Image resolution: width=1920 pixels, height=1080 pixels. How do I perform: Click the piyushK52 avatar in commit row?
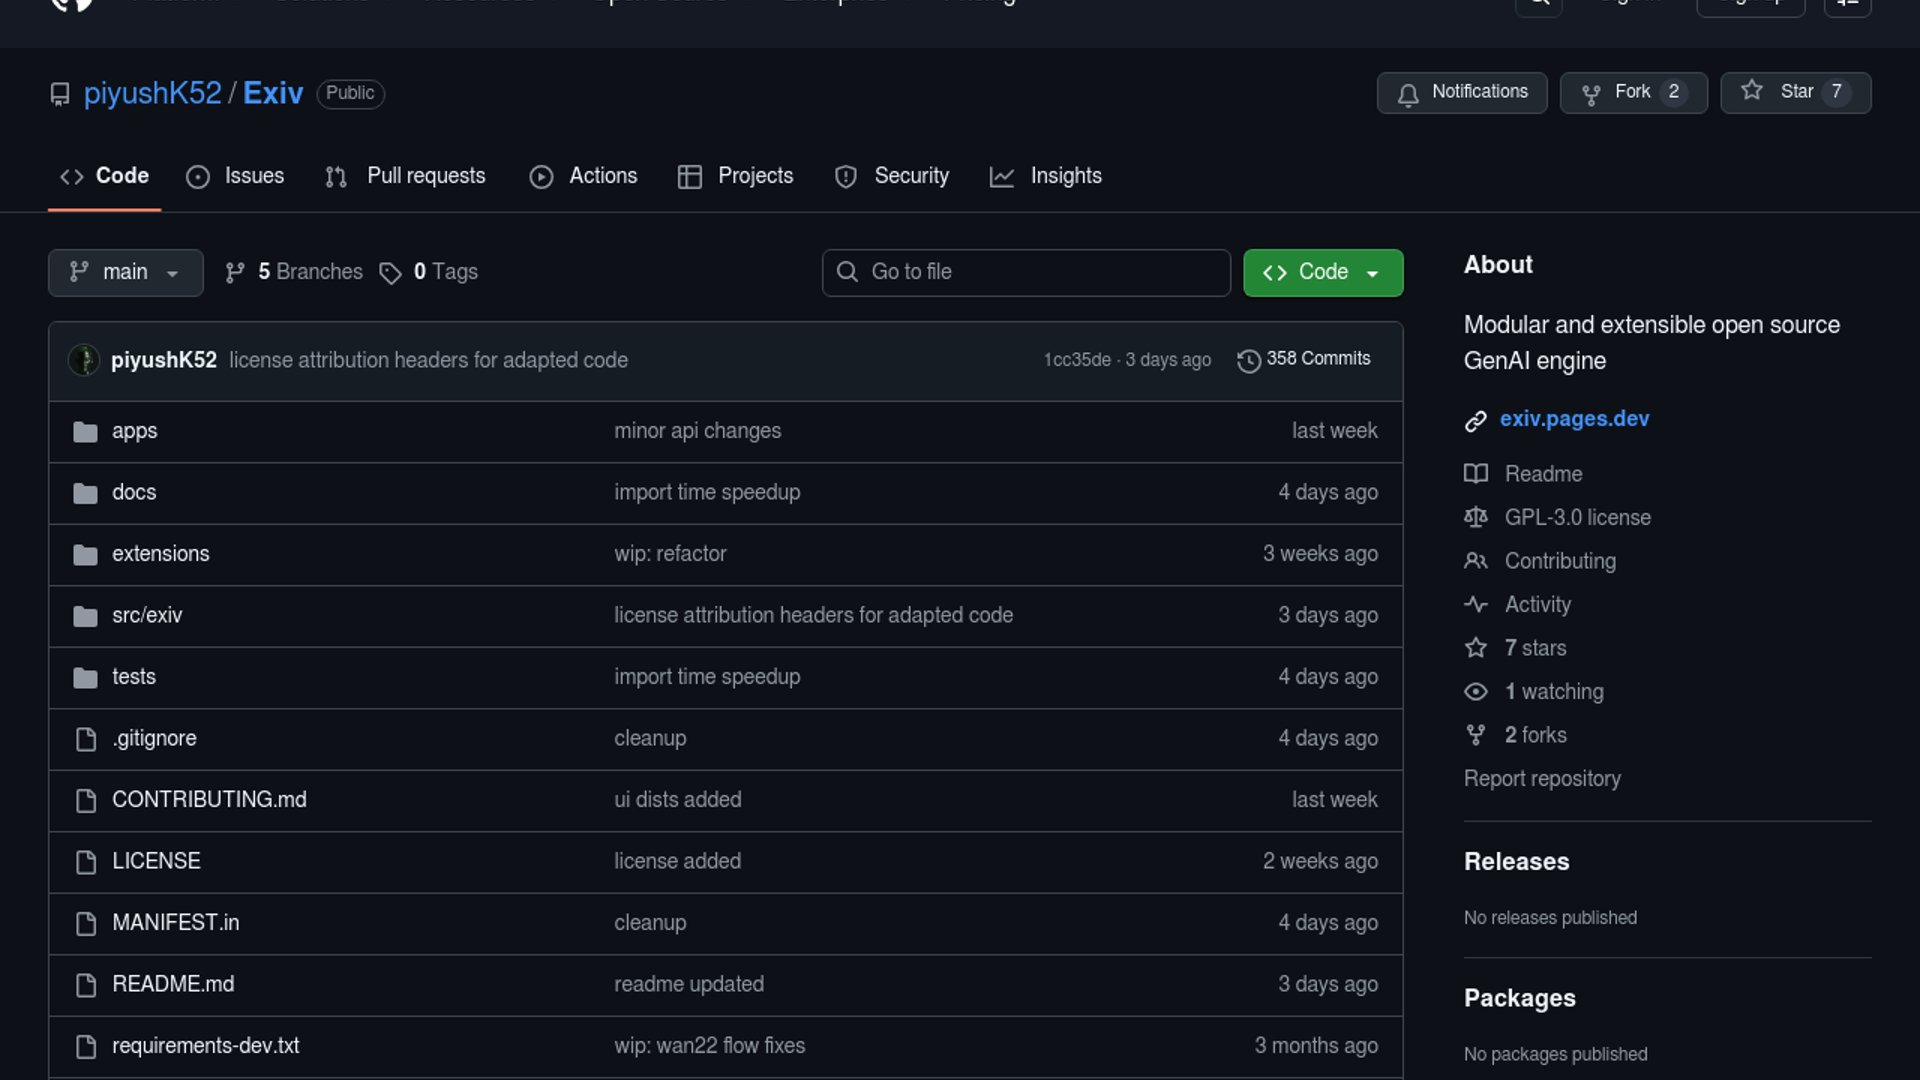click(84, 360)
